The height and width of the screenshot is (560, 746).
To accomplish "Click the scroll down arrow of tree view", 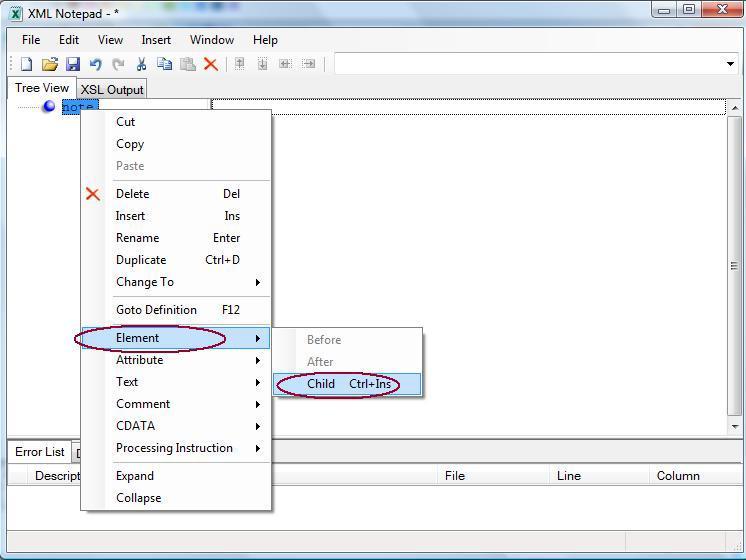I will [735, 426].
